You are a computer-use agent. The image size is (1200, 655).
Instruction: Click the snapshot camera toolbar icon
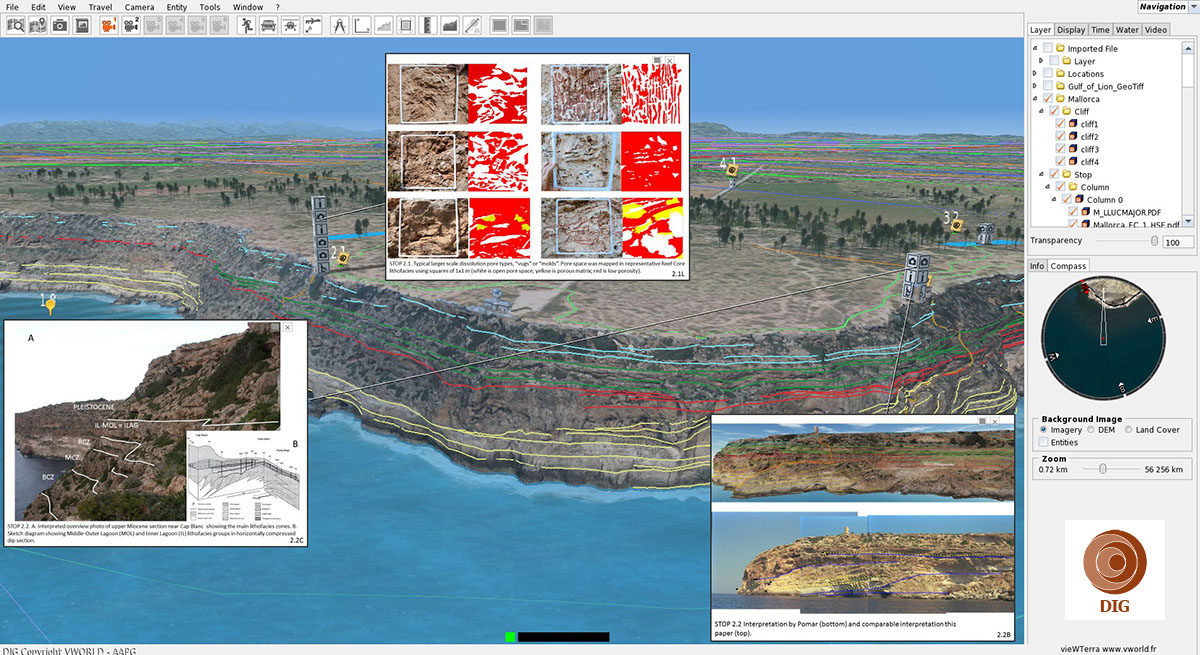pos(60,25)
